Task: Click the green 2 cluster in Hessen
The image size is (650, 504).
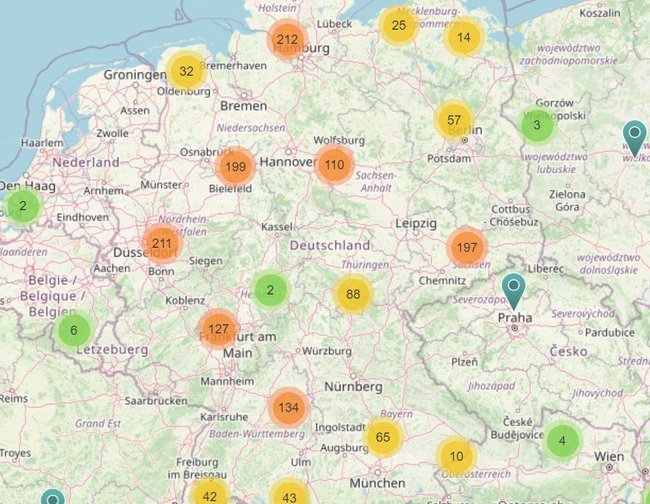Action: point(270,290)
